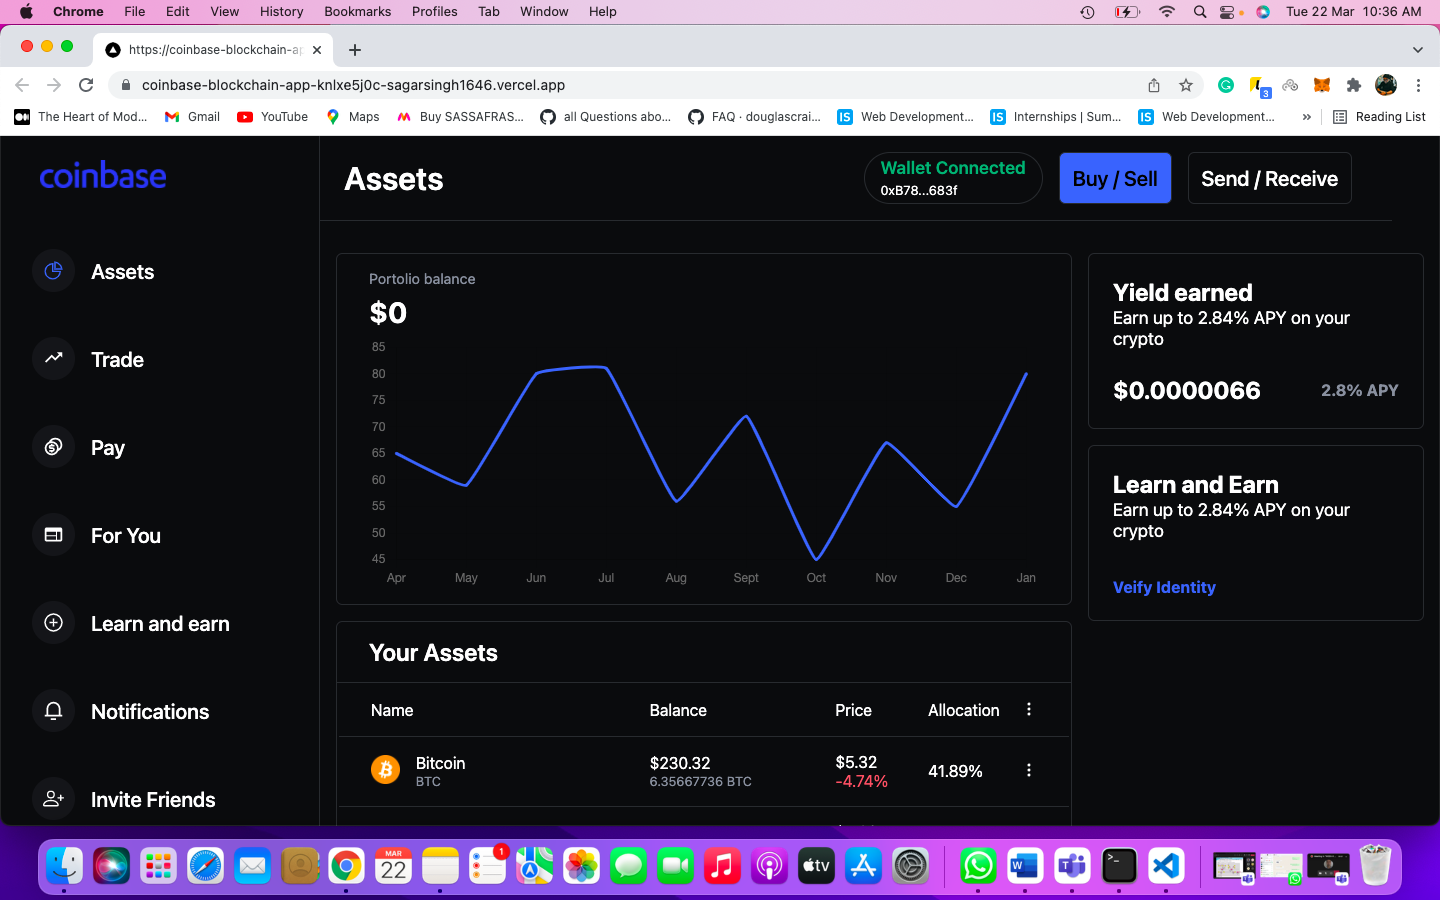The image size is (1440, 900).
Task: Click the Wallet Connected address badge
Action: click(x=952, y=178)
